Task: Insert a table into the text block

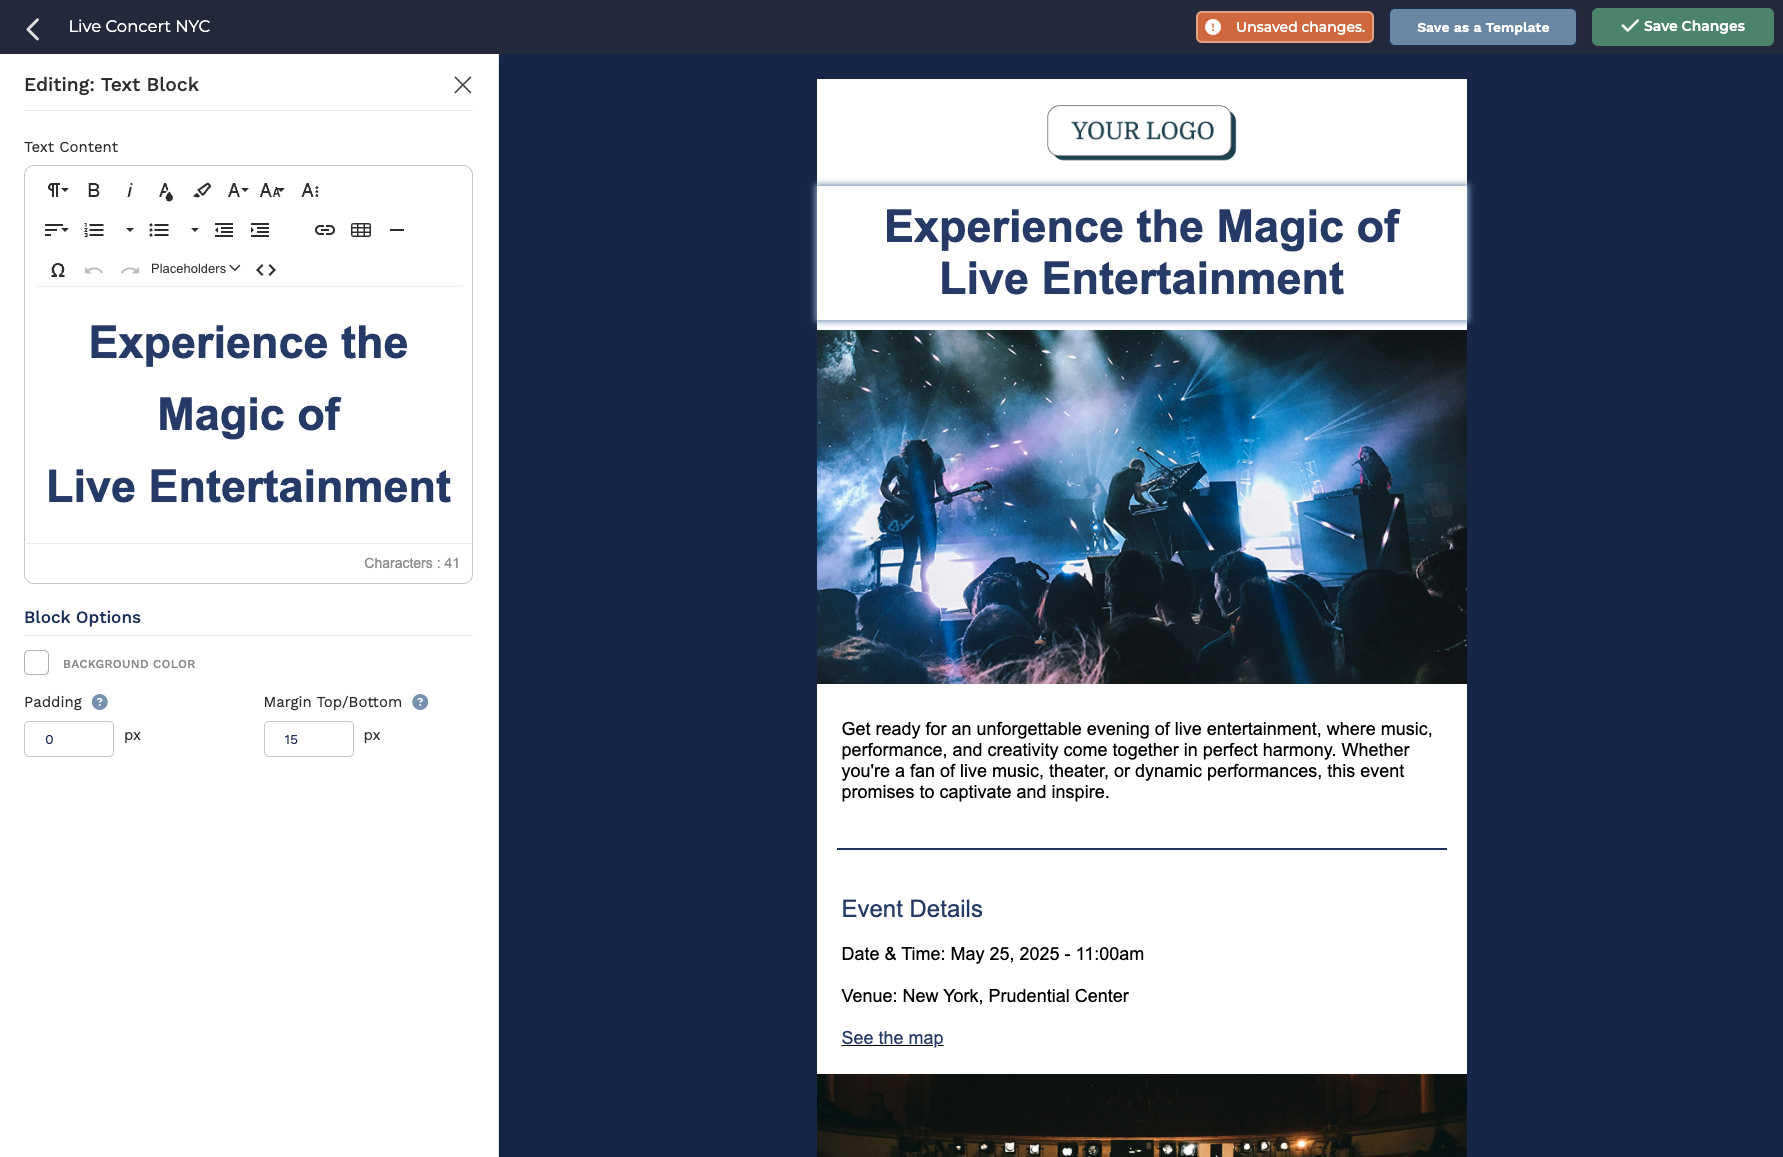Action: tap(361, 230)
